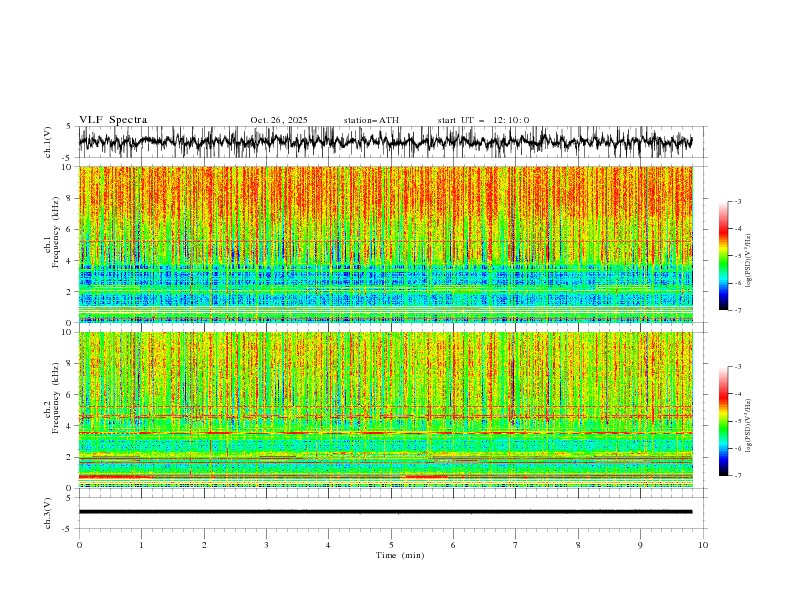Click the "-5" tick of ch.3(V) axis
The image size is (792, 612).
point(68,529)
